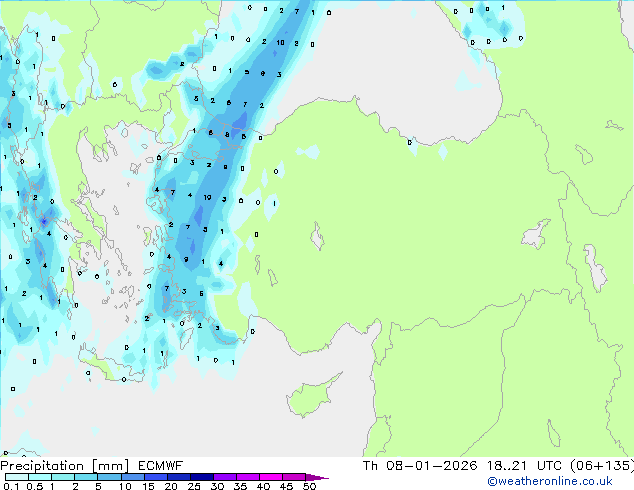Click the 45–50 mm dark magenta legend swatch
The width and height of the screenshot is (634, 490).
click(294, 477)
